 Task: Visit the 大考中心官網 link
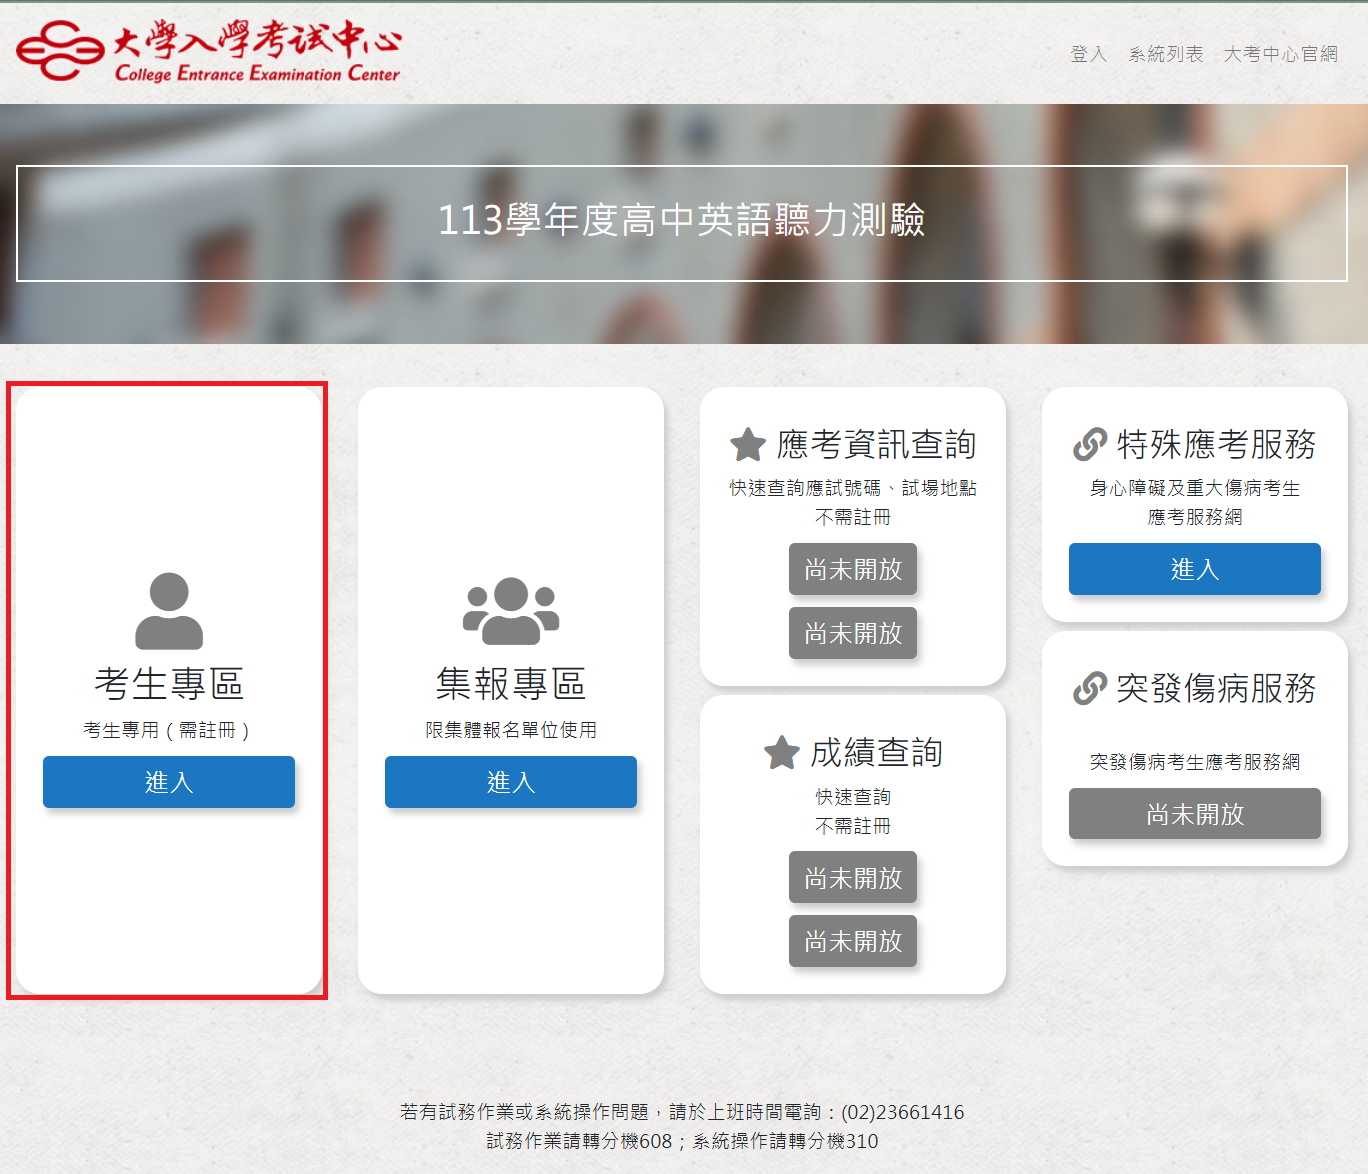point(1281,54)
